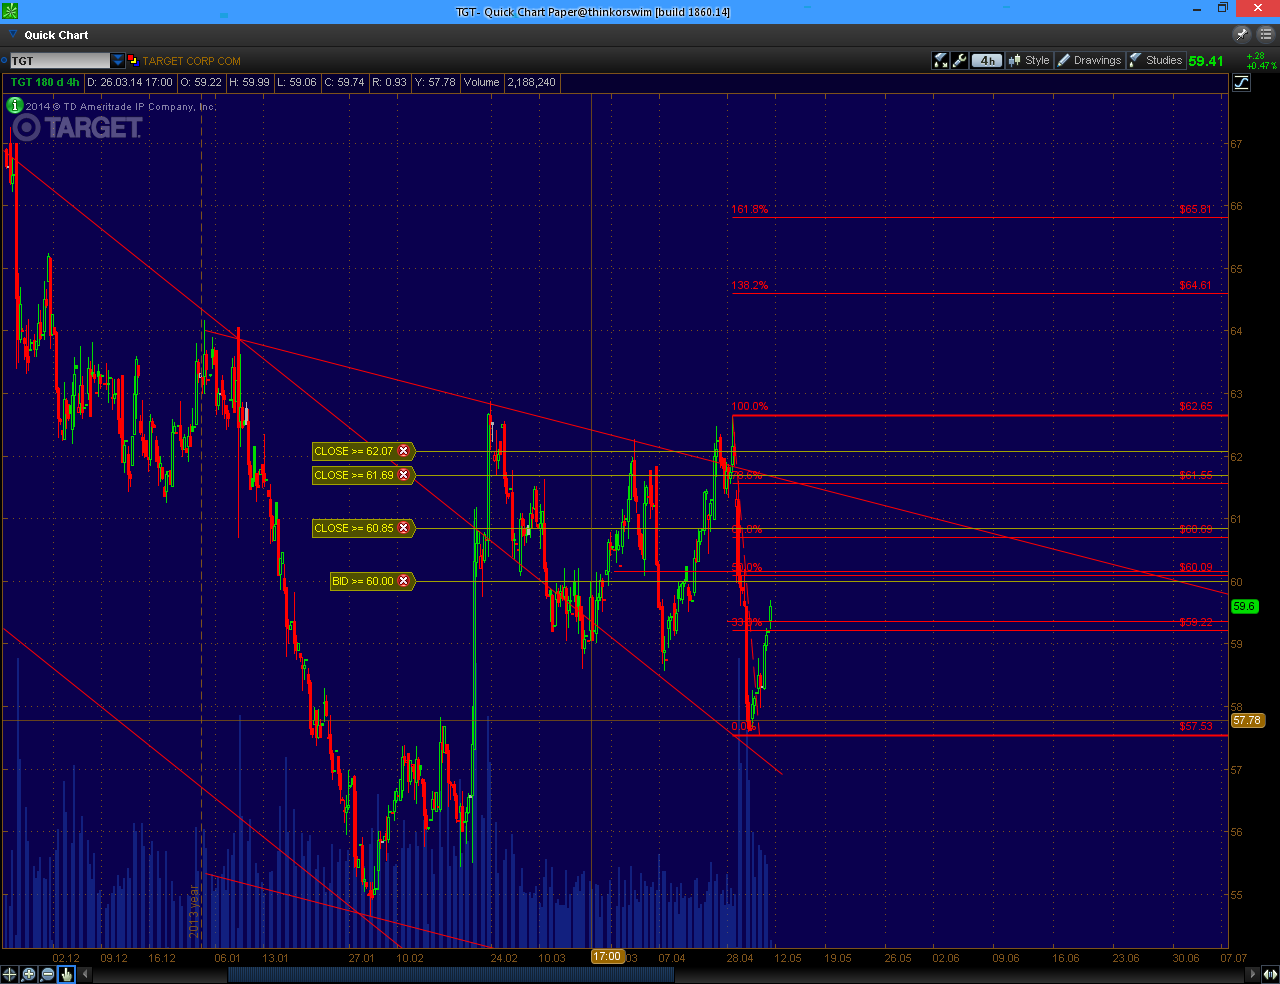Viewport: 1280px width, 984px height.
Task: Click the 161.8% Fibonacci level label
Action: [x=749, y=210]
